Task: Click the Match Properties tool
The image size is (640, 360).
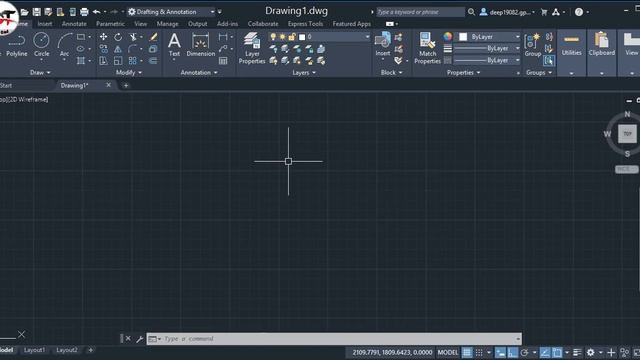Action: (427, 48)
